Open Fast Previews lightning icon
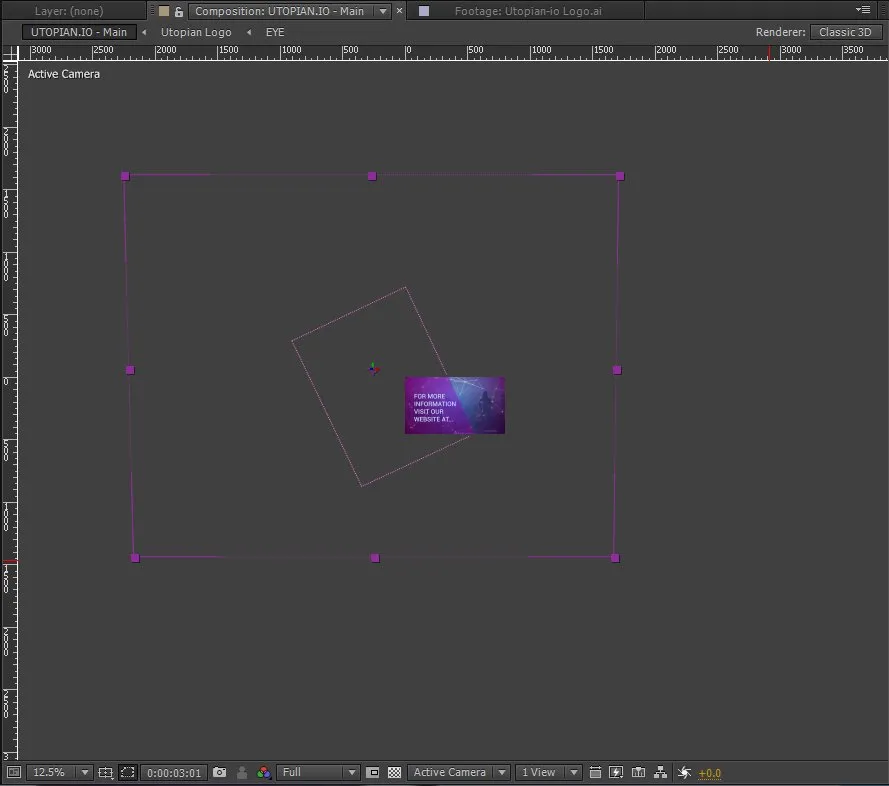Viewport: 889px width, 786px height. pyautogui.click(x=616, y=772)
